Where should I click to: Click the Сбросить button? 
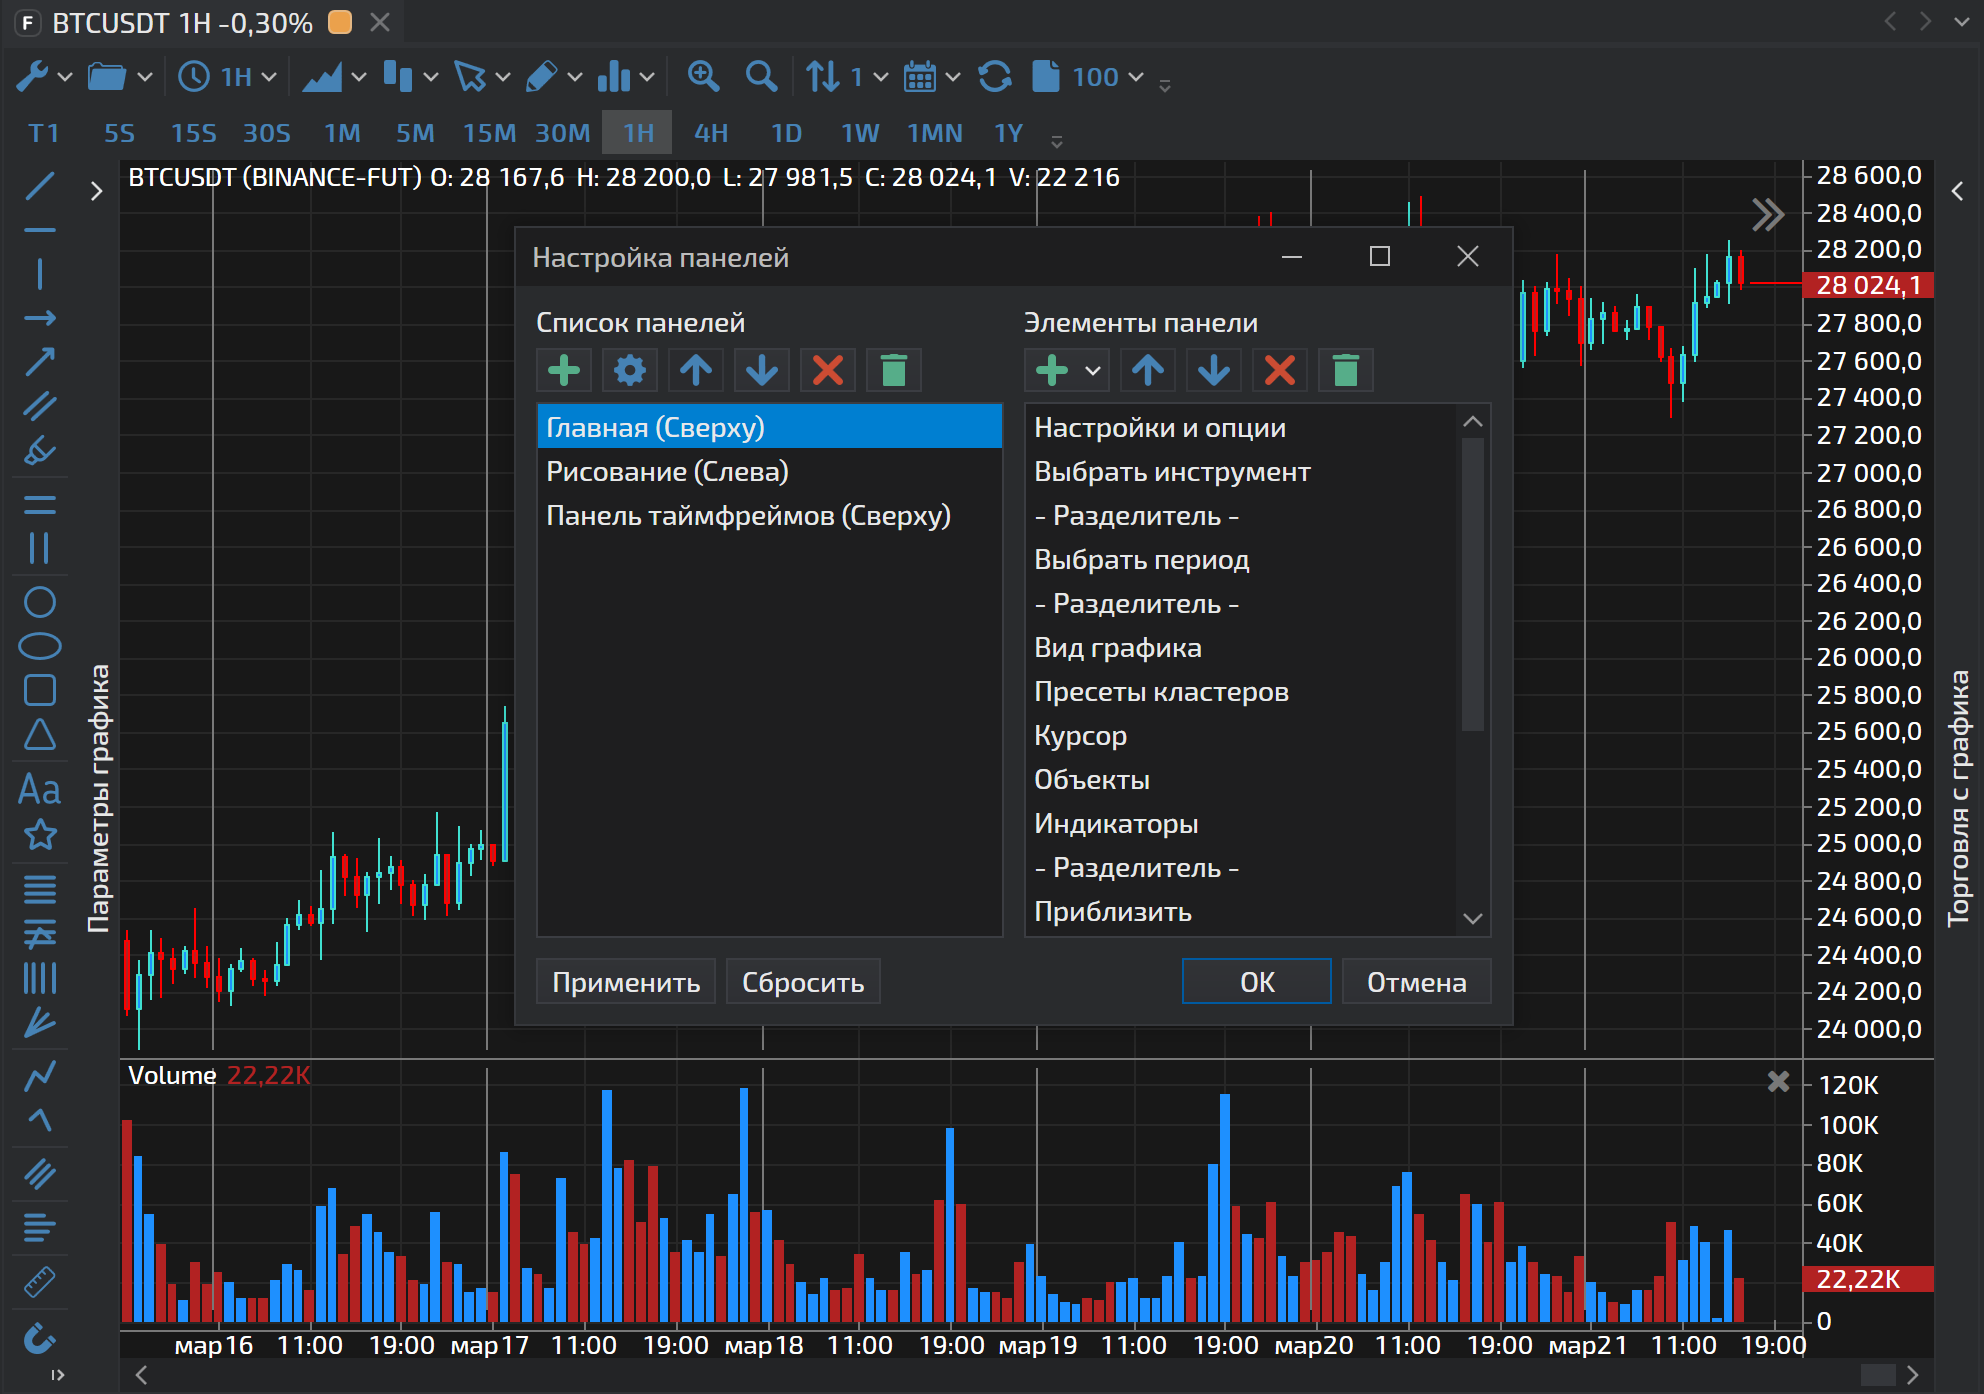(x=803, y=982)
